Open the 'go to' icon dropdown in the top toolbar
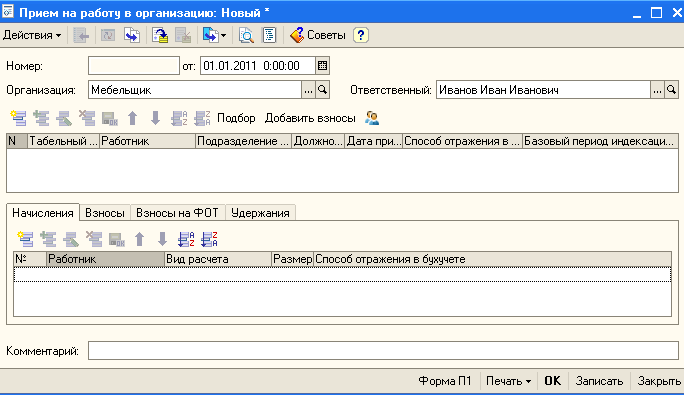This screenshot has width=684, height=395. pos(214,35)
